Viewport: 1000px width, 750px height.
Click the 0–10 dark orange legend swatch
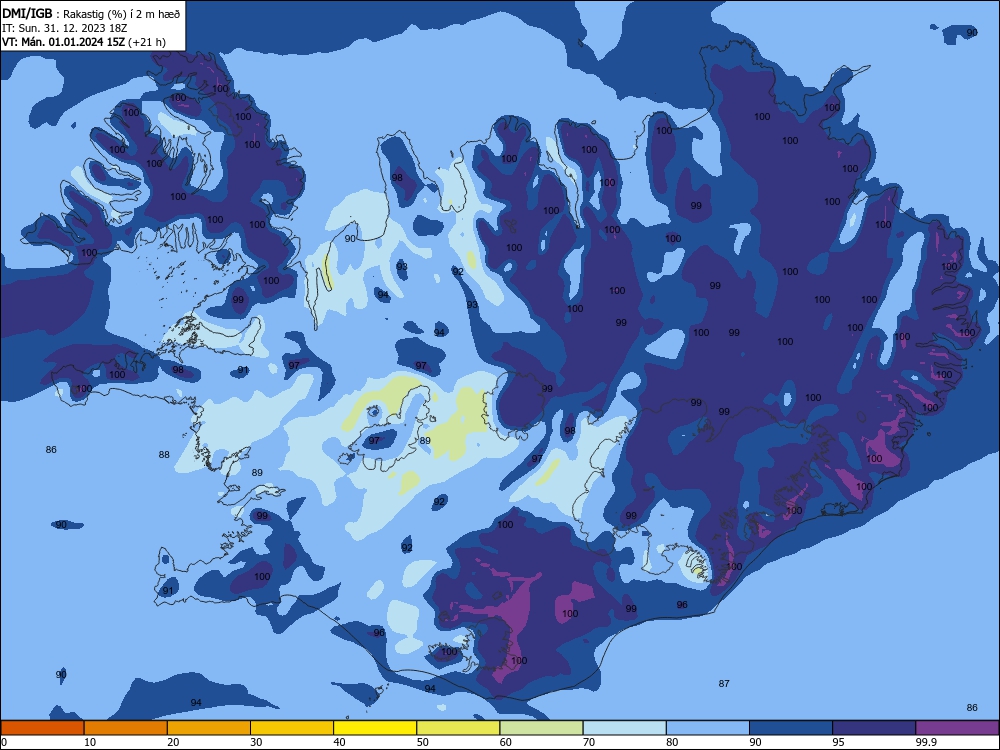(x=42, y=728)
